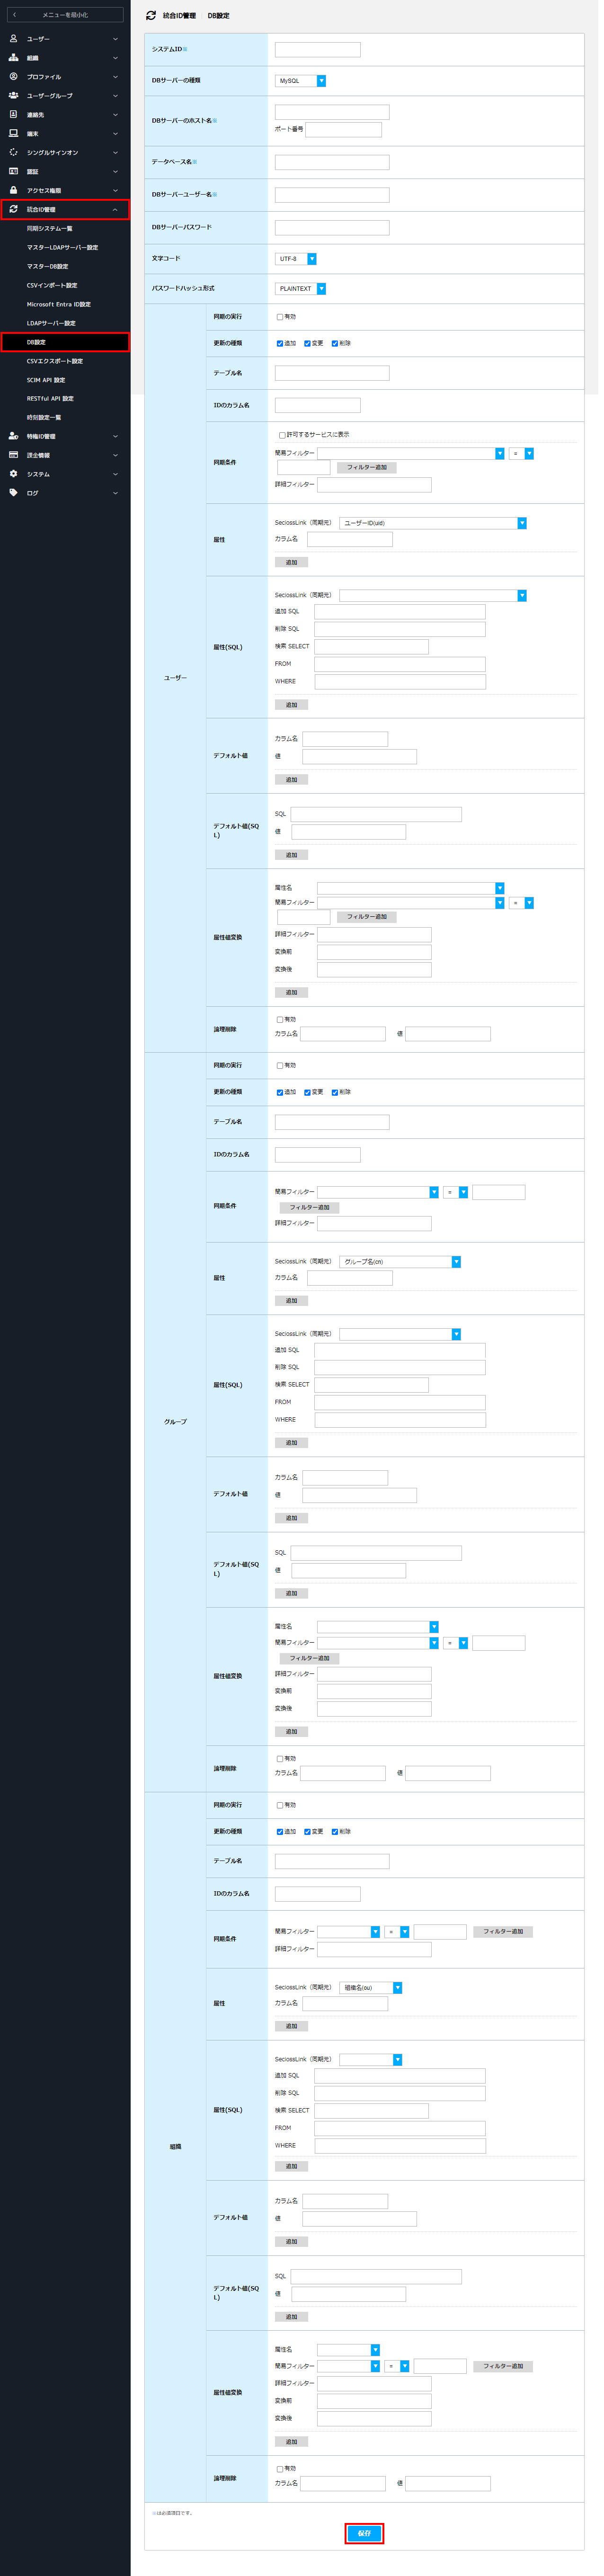Click the 組織 hierarchy icon in sidebar

click(x=13, y=58)
